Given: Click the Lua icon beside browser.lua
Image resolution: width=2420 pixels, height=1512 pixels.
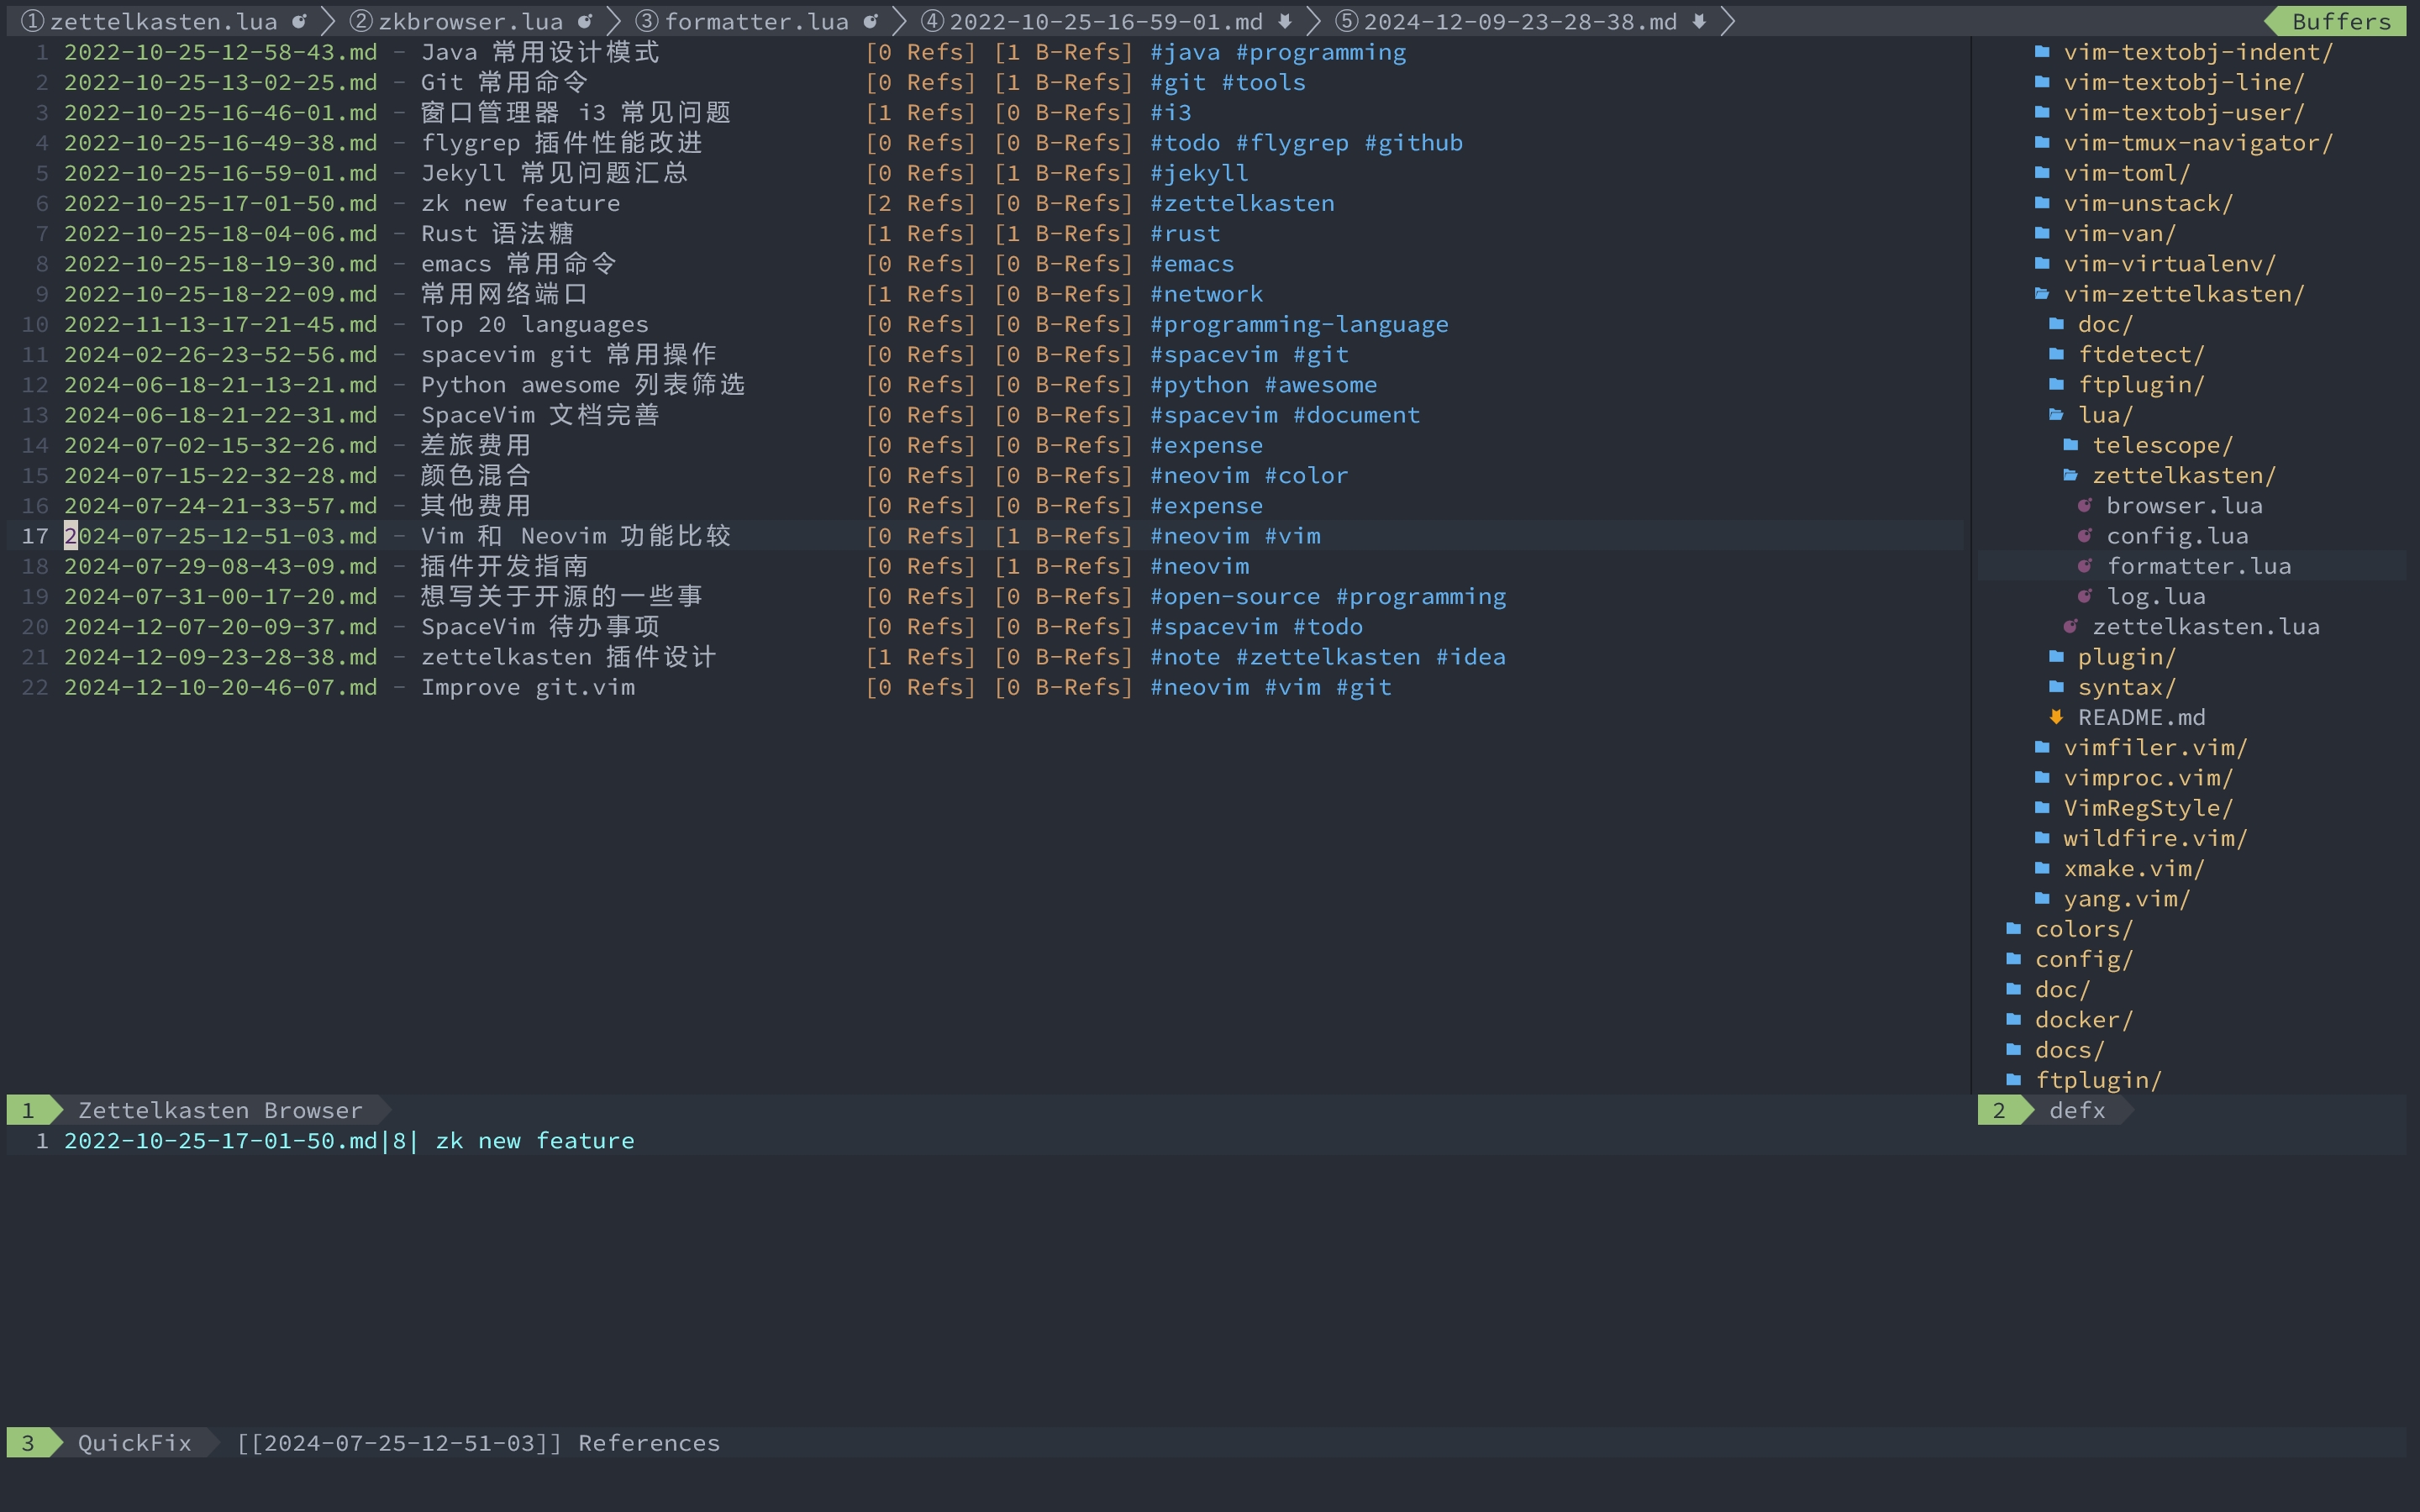Looking at the screenshot, I should click(2084, 505).
